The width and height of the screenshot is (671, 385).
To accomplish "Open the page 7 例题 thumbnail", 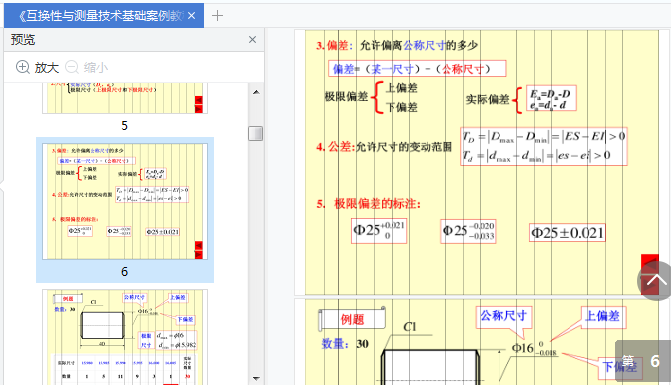I will click(x=125, y=337).
